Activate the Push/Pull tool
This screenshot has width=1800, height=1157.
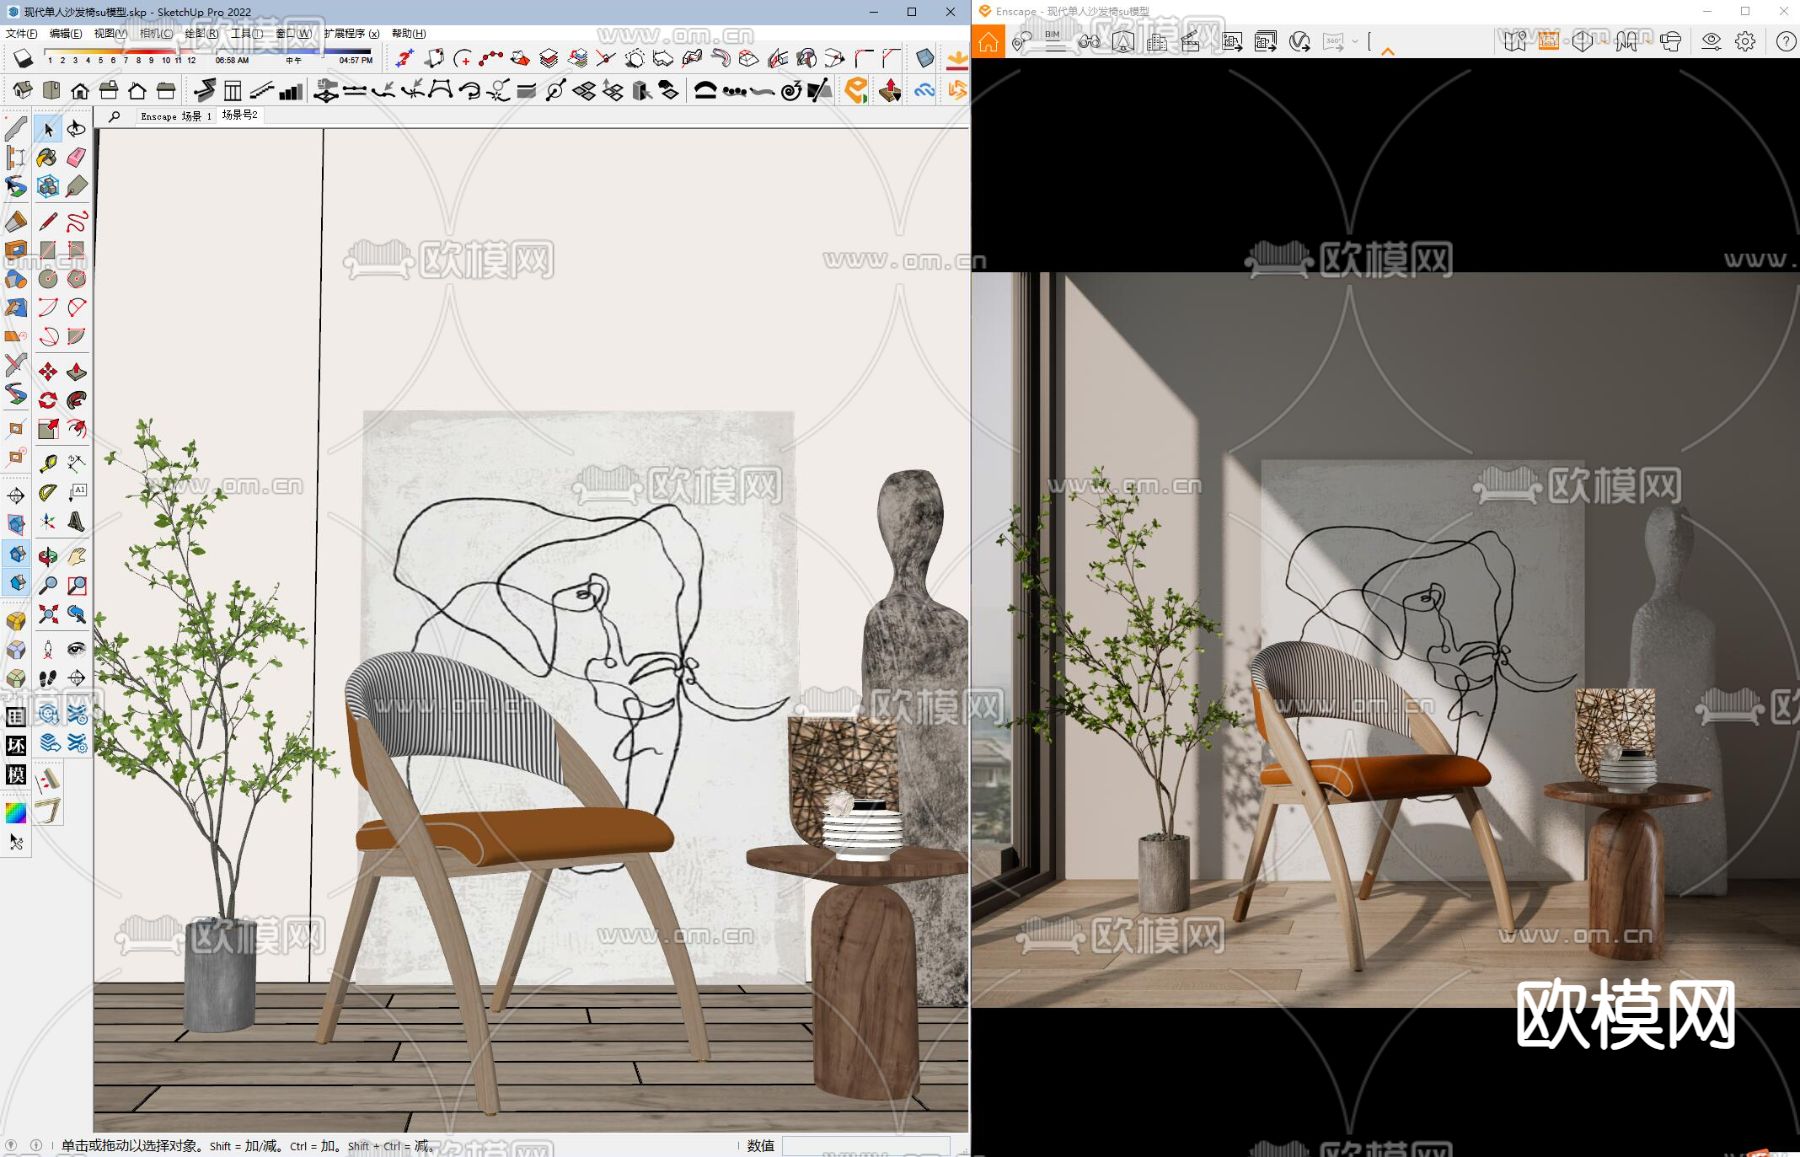tap(76, 372)
